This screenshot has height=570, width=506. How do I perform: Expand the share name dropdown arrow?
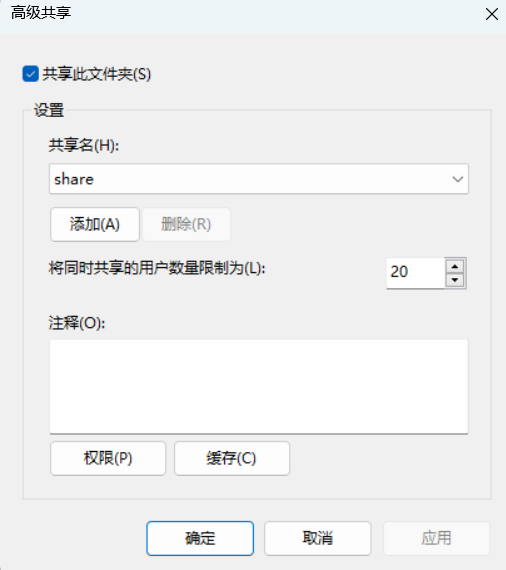[457, 179]
